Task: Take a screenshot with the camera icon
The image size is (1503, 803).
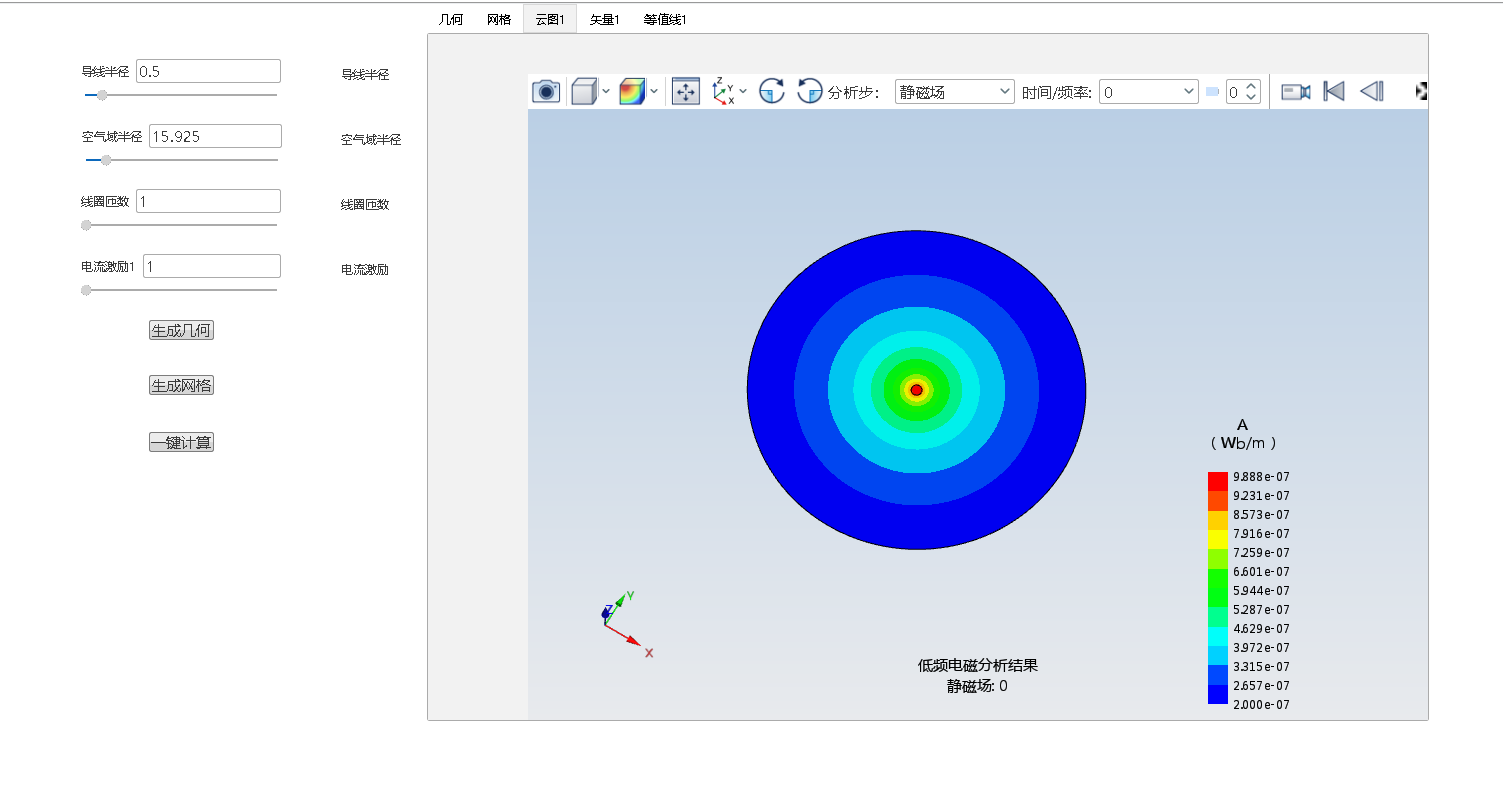Action: (545, 92)
